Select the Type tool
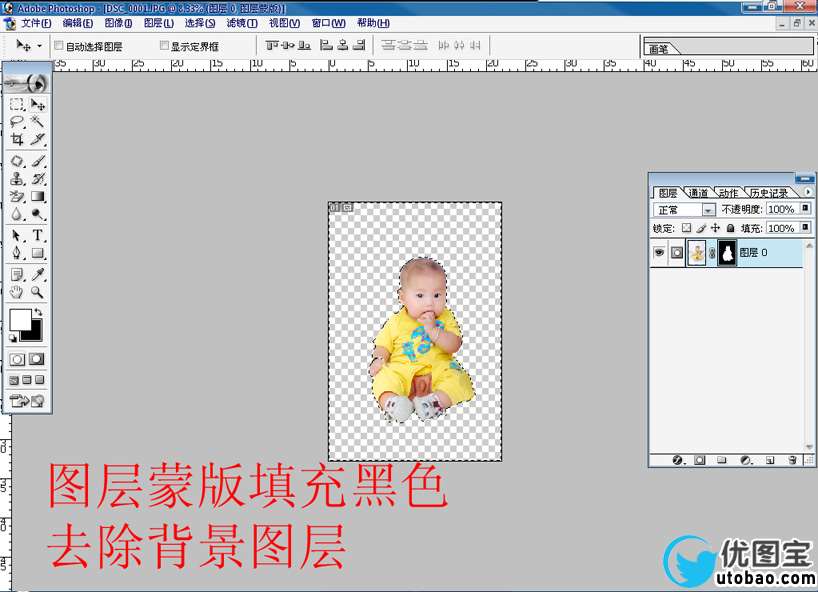This screenshot has height=592, width=818. (37, 236)
